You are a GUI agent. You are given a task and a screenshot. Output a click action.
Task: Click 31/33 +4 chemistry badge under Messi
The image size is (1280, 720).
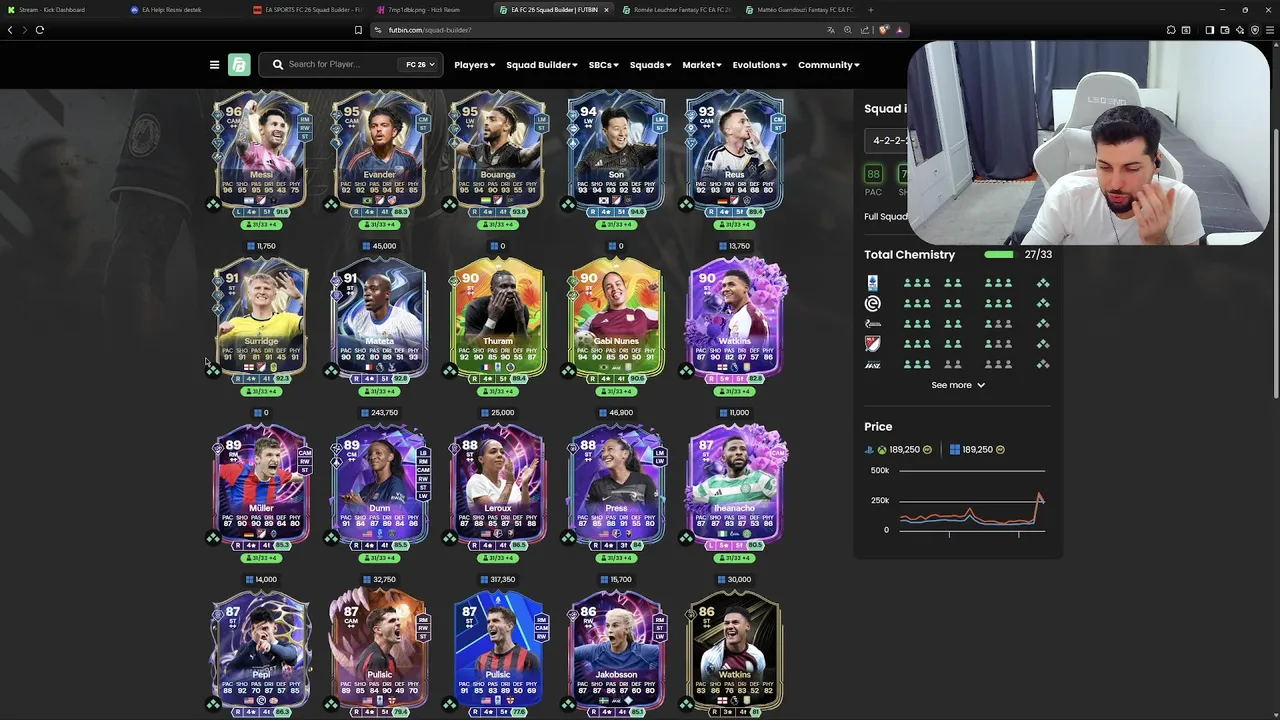(261, 224)
